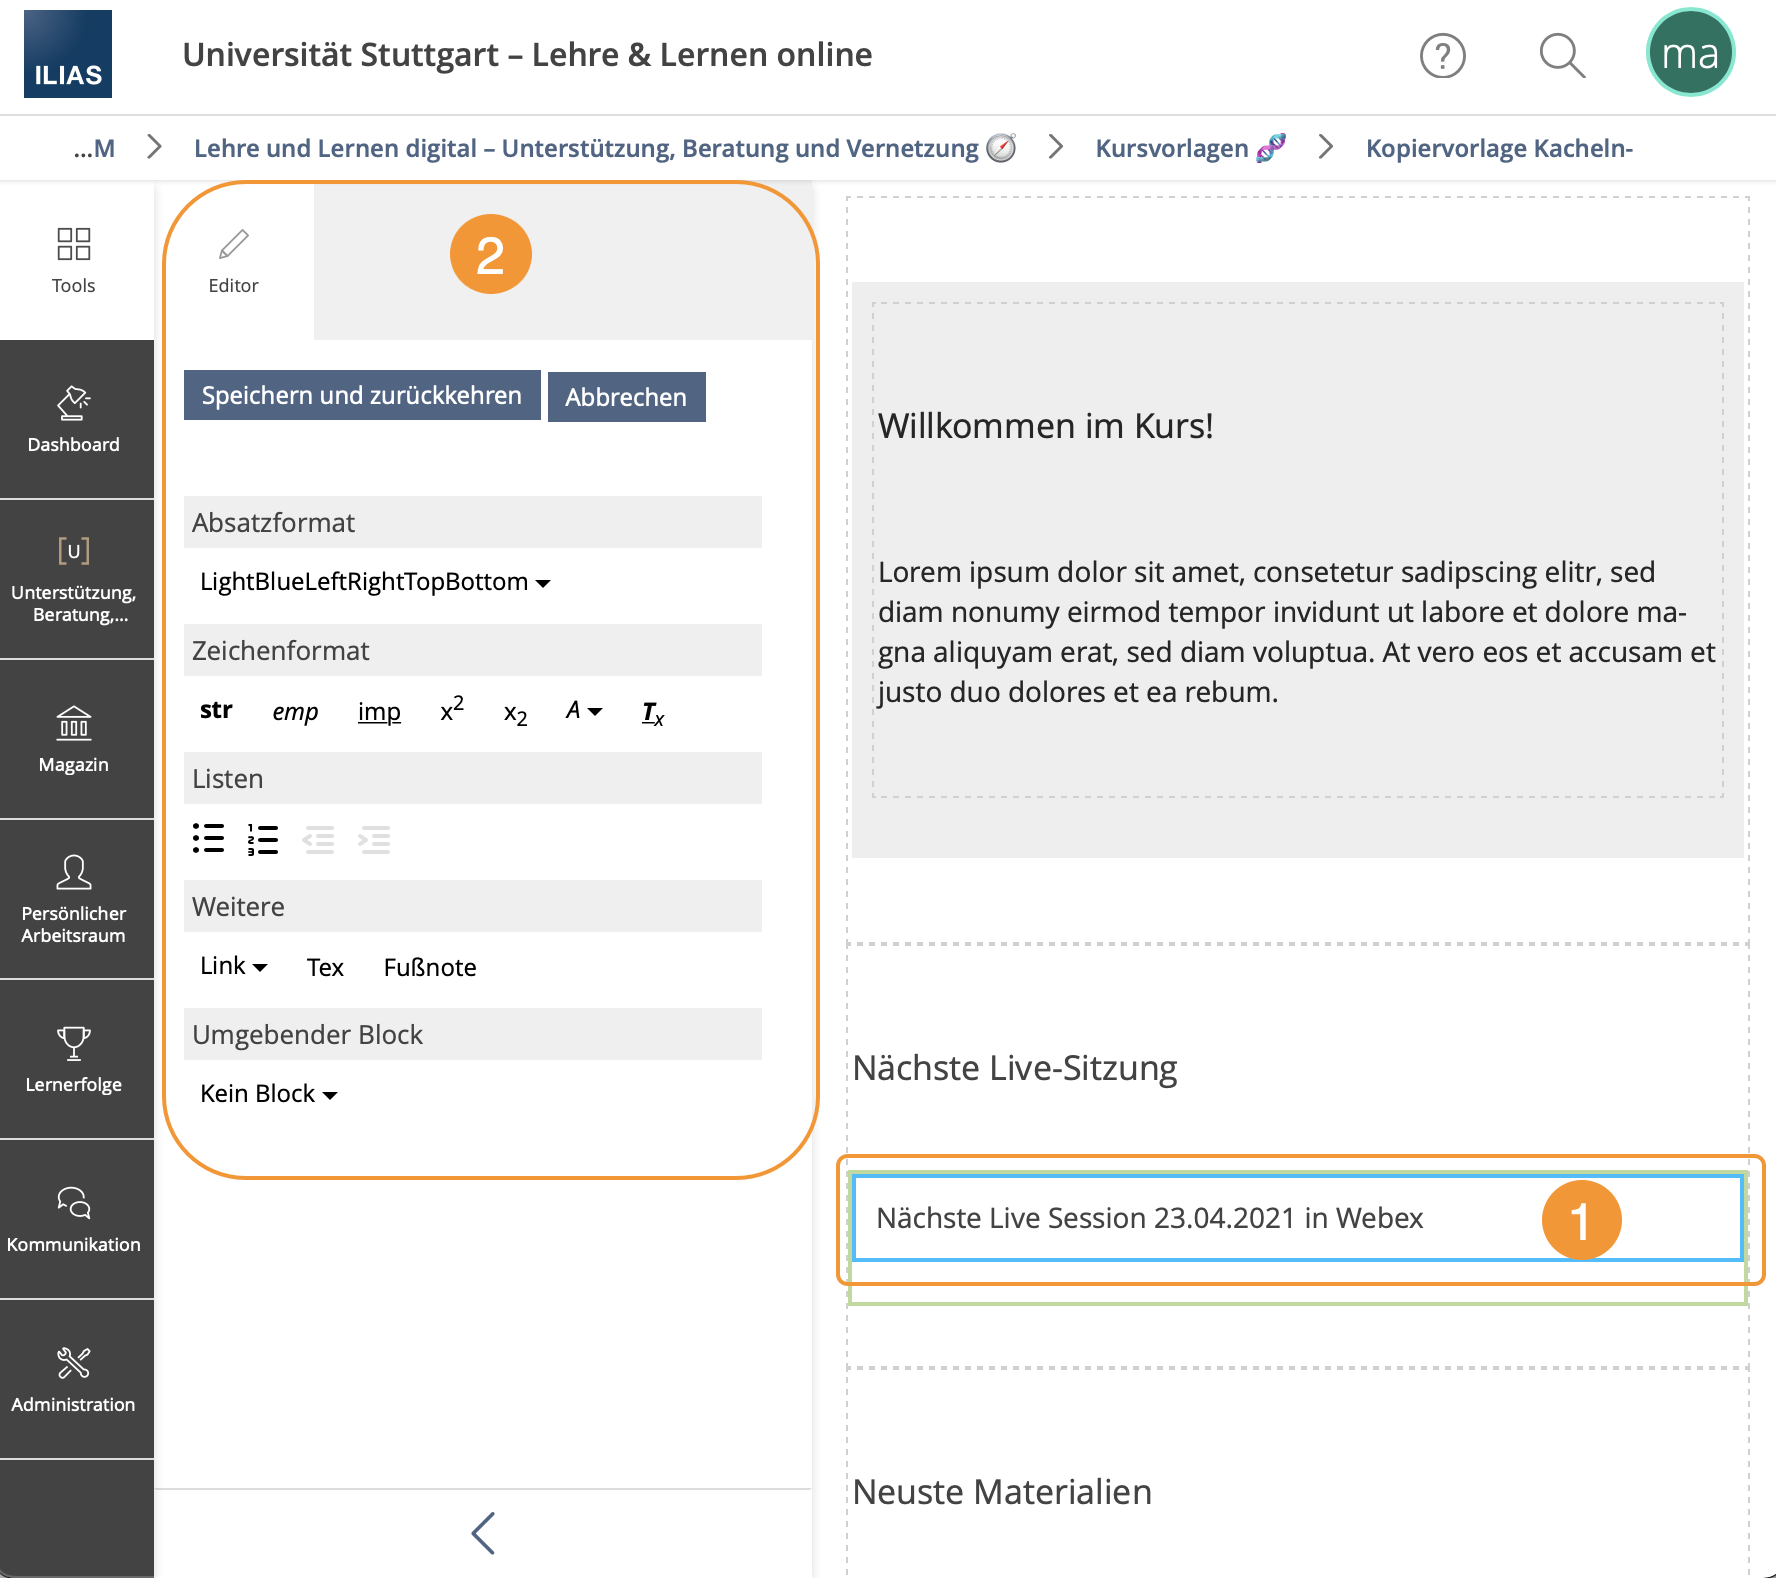Screen dimensions: 1776x1578
Task: Click the Umgebender Block section header
Action: pos(473,1034)
